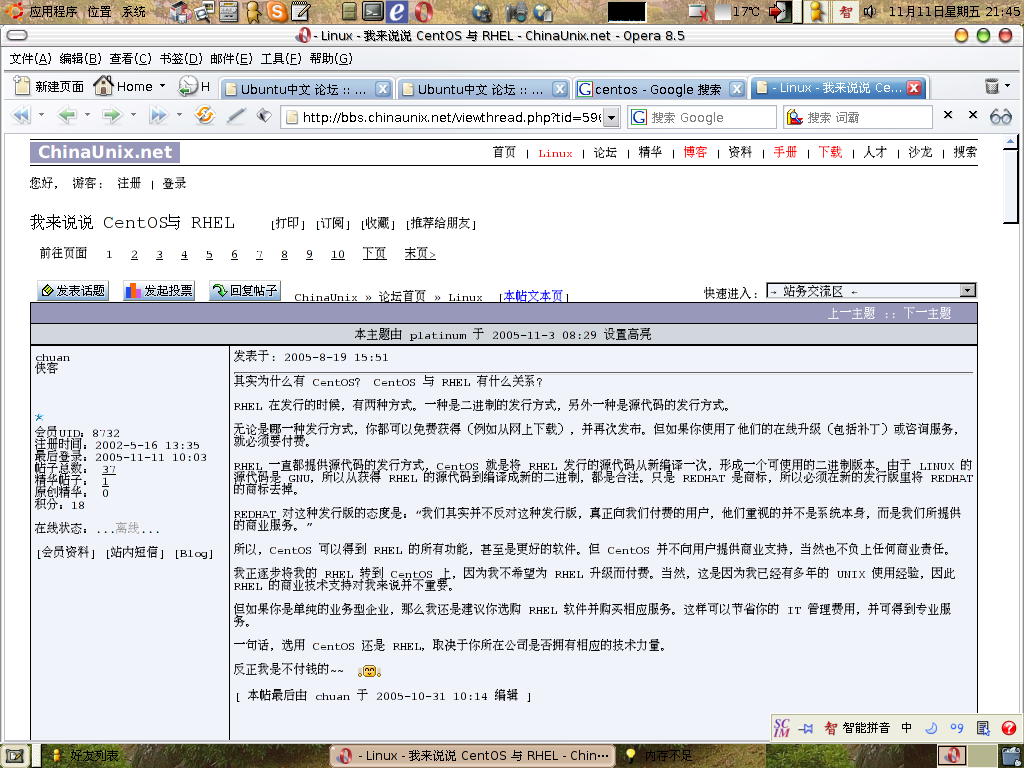The height and width of the screenshot is (768, 1024).
Task: Click the New Page document icon
Action: tap(22, 86)
